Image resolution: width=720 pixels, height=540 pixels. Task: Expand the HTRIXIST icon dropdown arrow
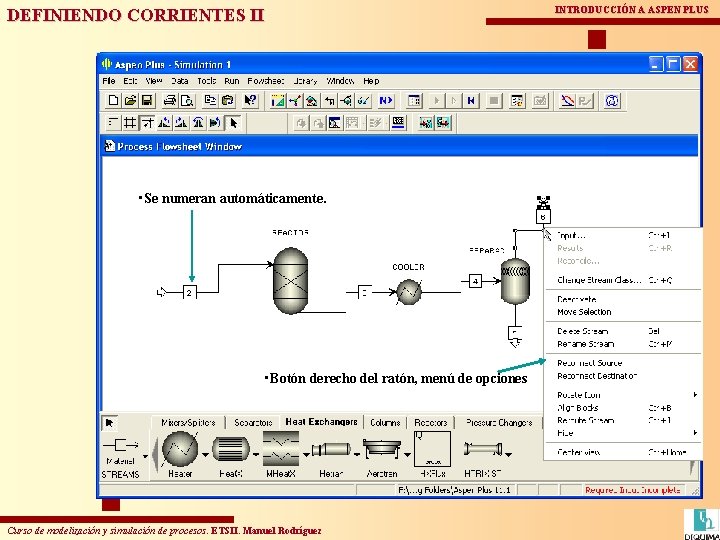(x=508, y=455)
